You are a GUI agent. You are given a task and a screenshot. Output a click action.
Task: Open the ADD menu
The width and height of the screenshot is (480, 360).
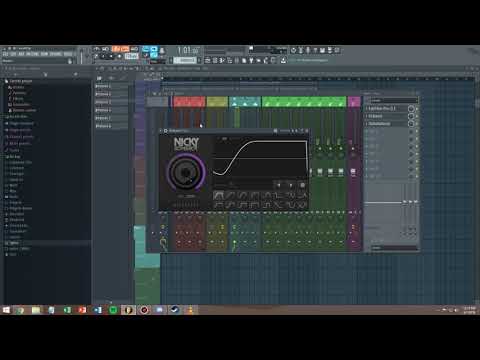21,54
